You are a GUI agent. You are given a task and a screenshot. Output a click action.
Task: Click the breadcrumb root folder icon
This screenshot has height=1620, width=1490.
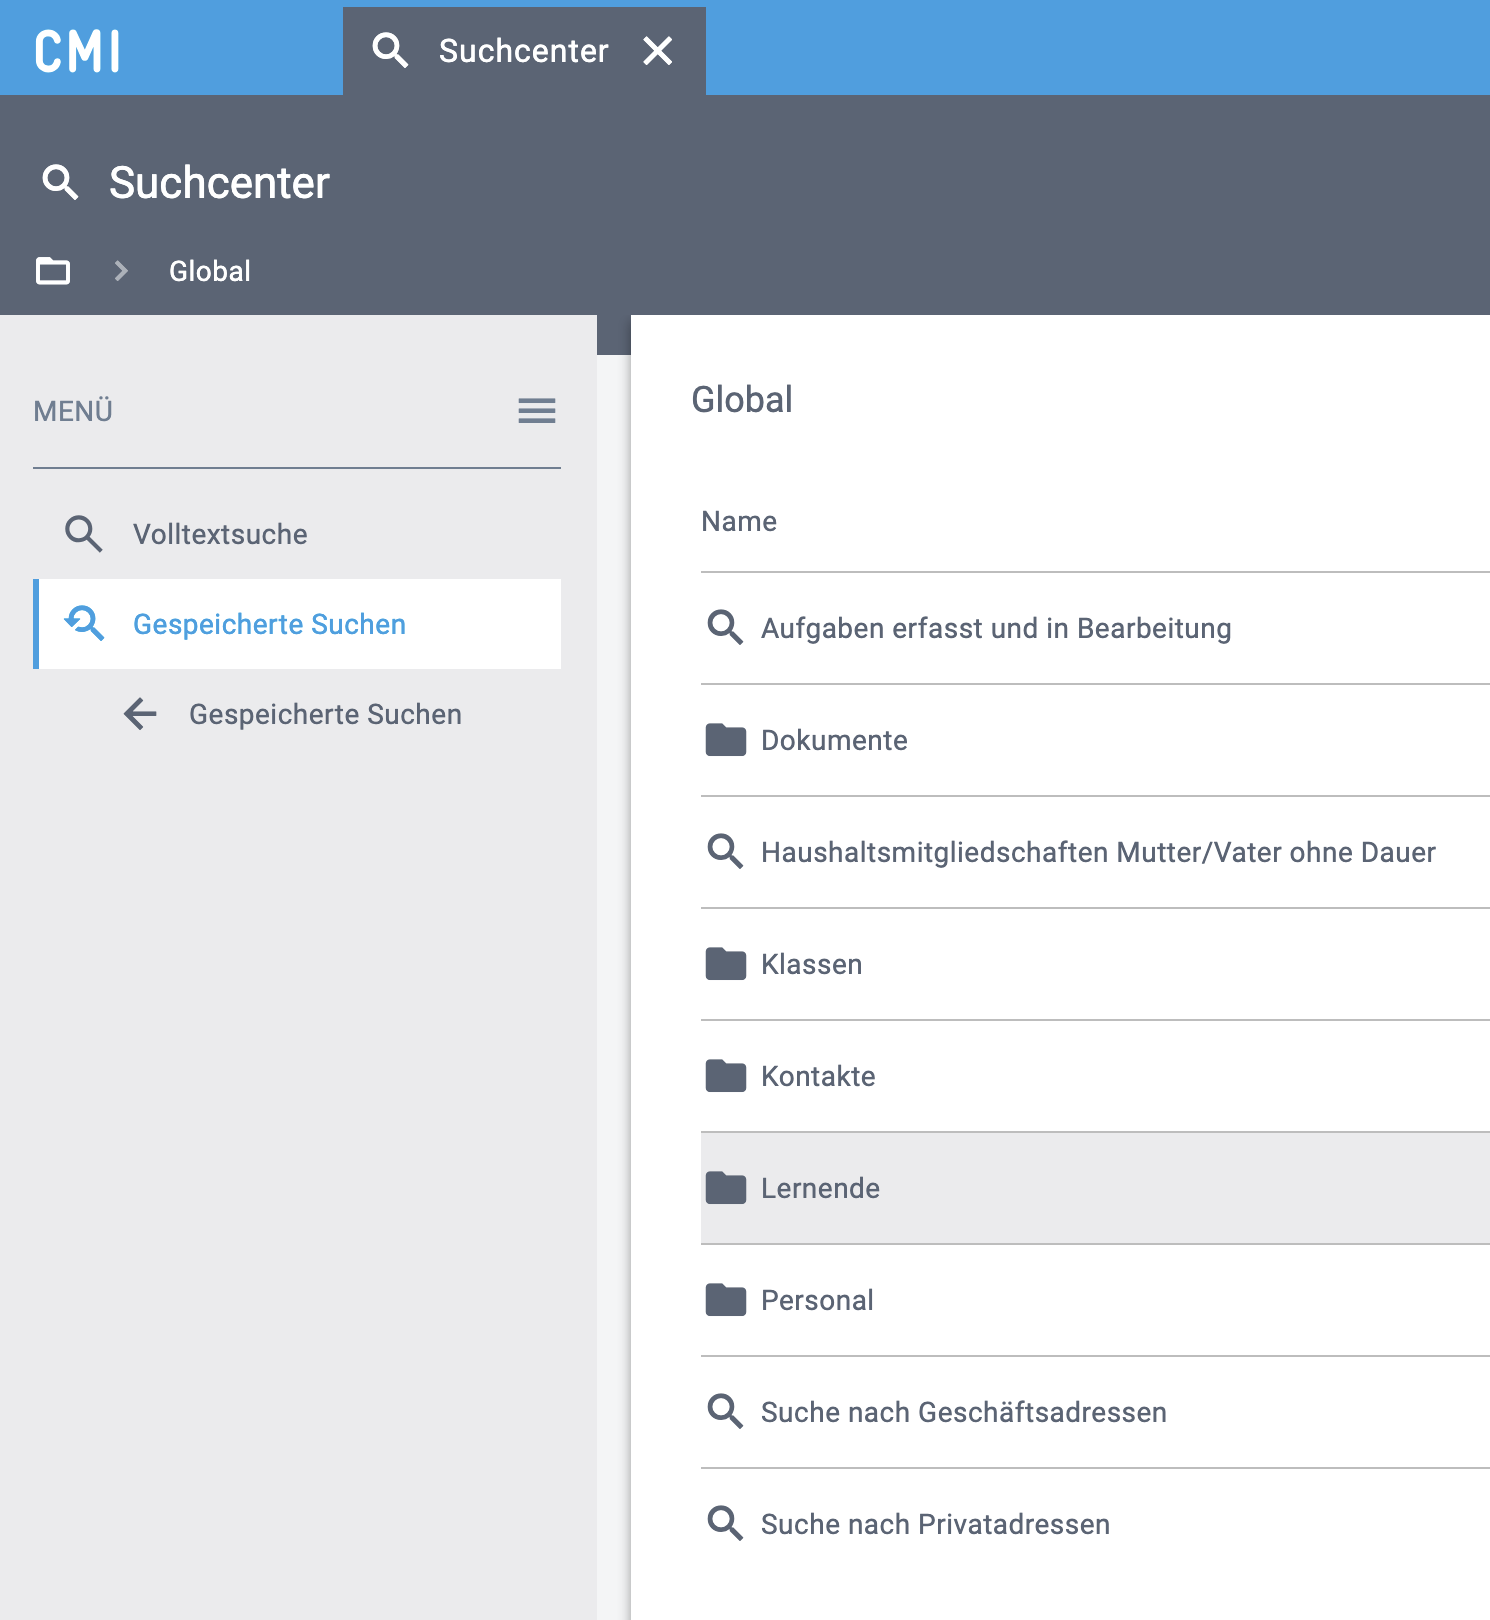pyautogui.click(x=53, y=271)
